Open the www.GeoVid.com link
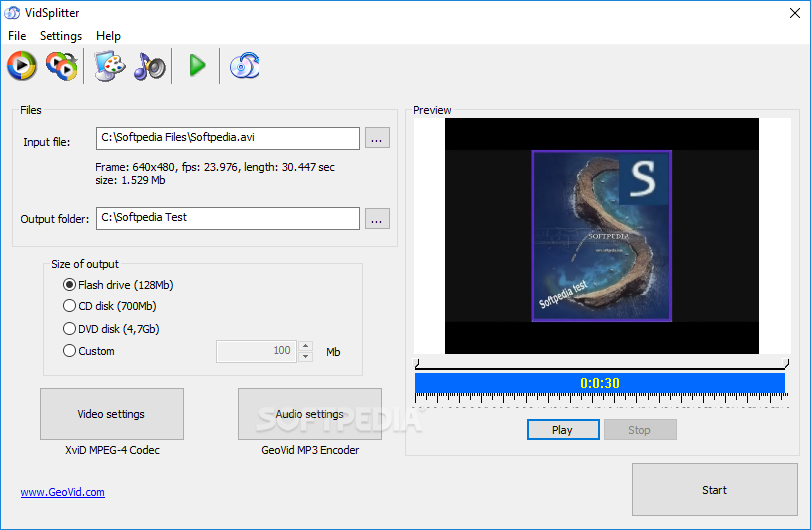Viewport: 811px width, 530px height. [63, 492]
